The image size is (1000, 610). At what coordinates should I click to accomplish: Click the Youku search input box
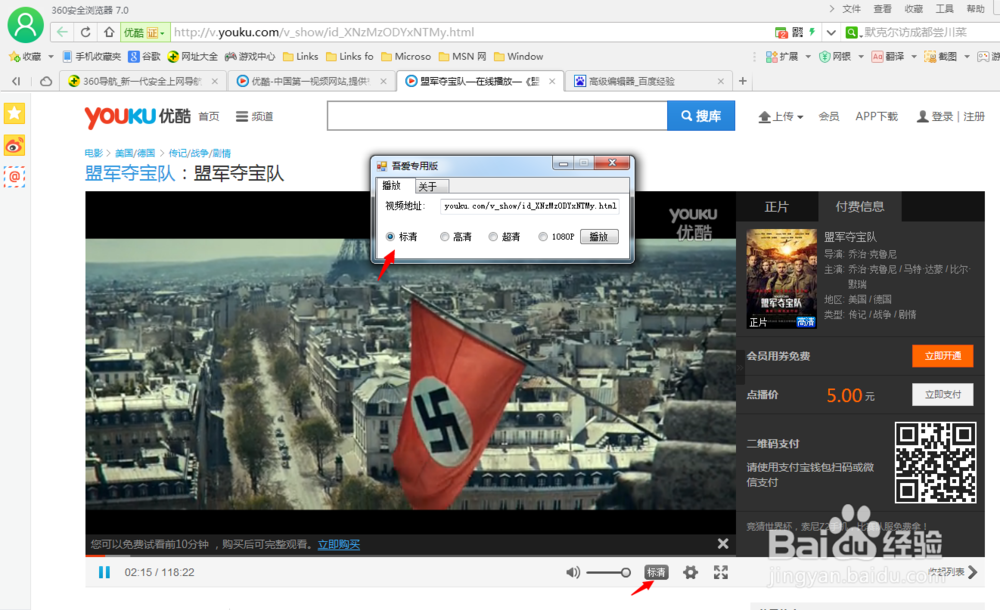click(x=497, y=115)
